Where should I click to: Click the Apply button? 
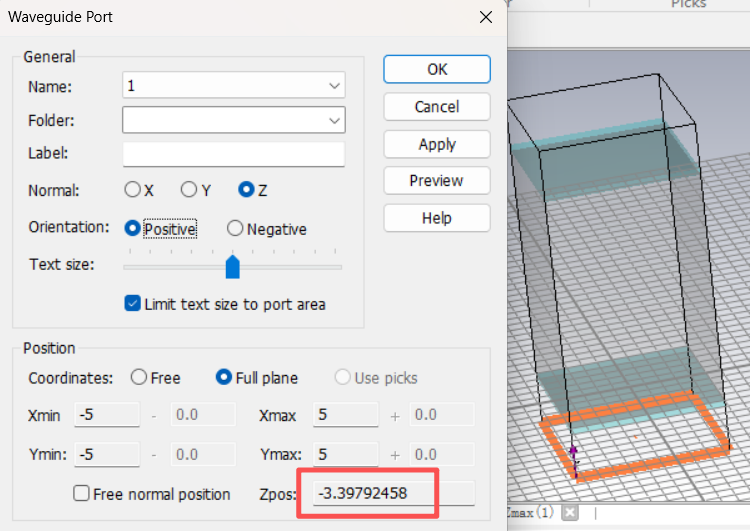pyautogui.click(x=437, y=144)
